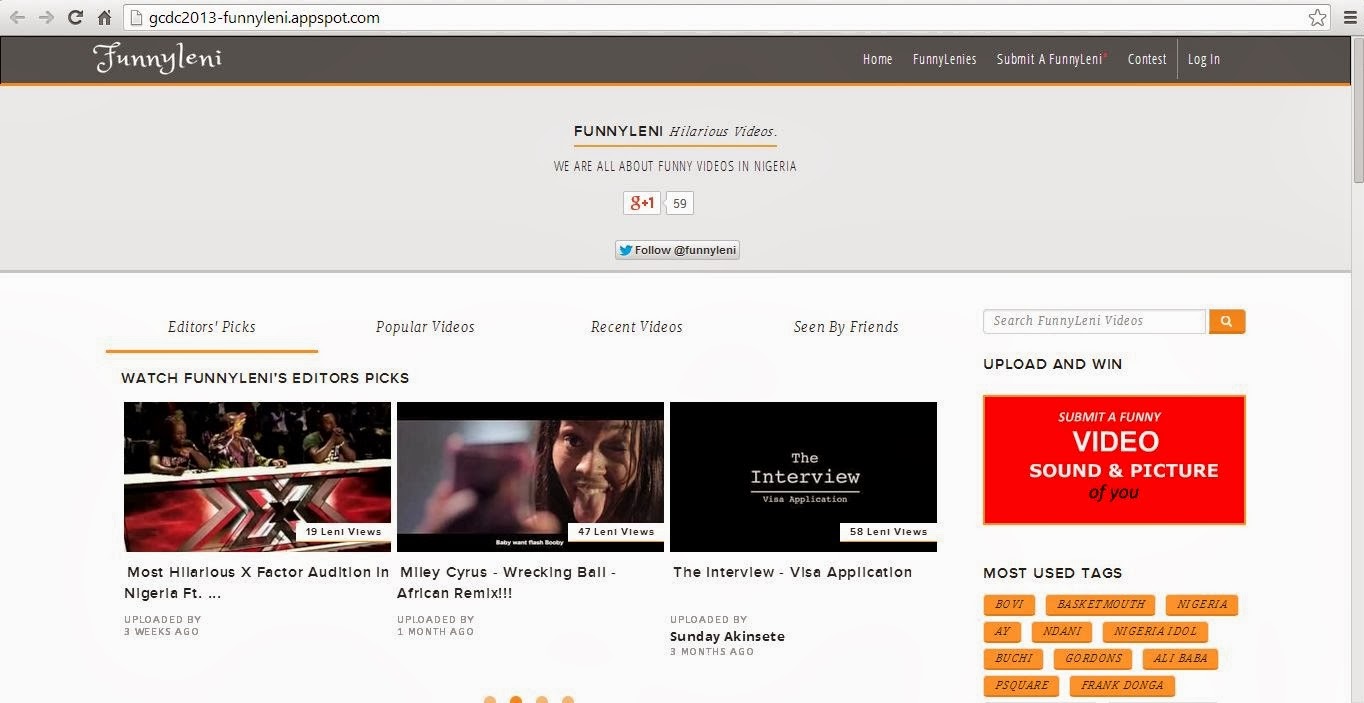Reload the page with the refresh icon
The height and width of the screenshot is (703, 1364).
pyautogui.click(x=75, y=17)
